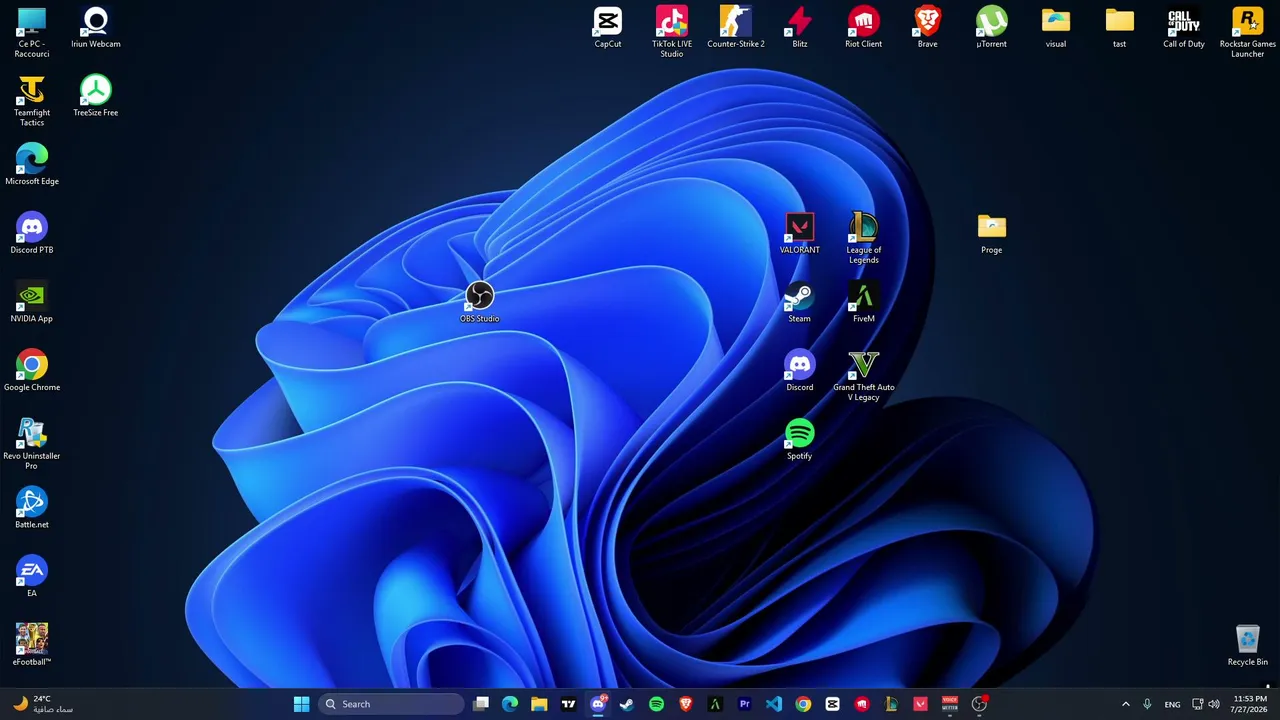Select the Proge folder on desktop
This screenshot has width=1280, height=720.
click(x=992, y=233)
